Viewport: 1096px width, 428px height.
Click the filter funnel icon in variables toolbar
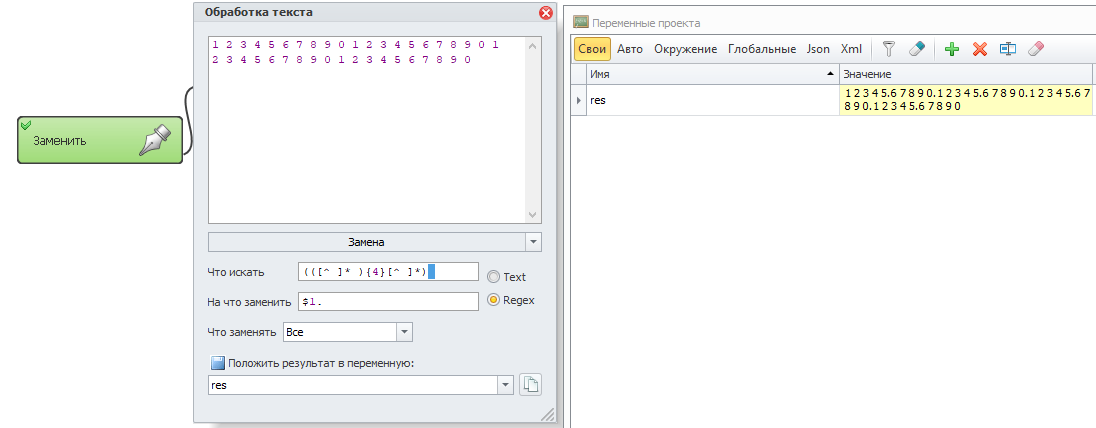point(888,49)
